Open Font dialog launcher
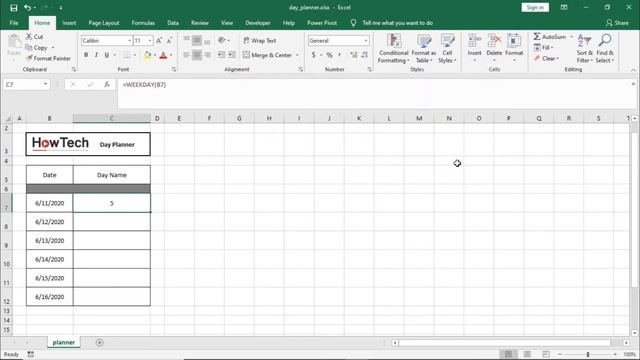The width and height of the screenshot is (640, 360). pos(174,69)
